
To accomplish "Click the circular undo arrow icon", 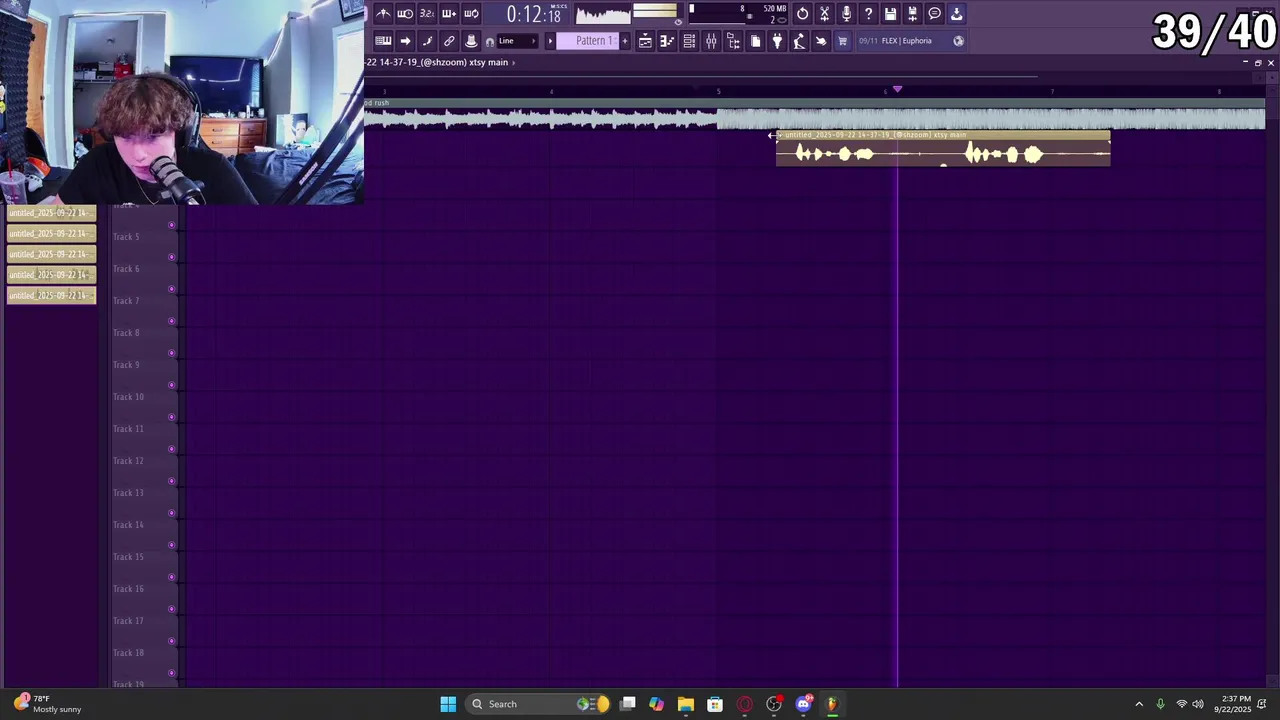I will coord(802,13).
